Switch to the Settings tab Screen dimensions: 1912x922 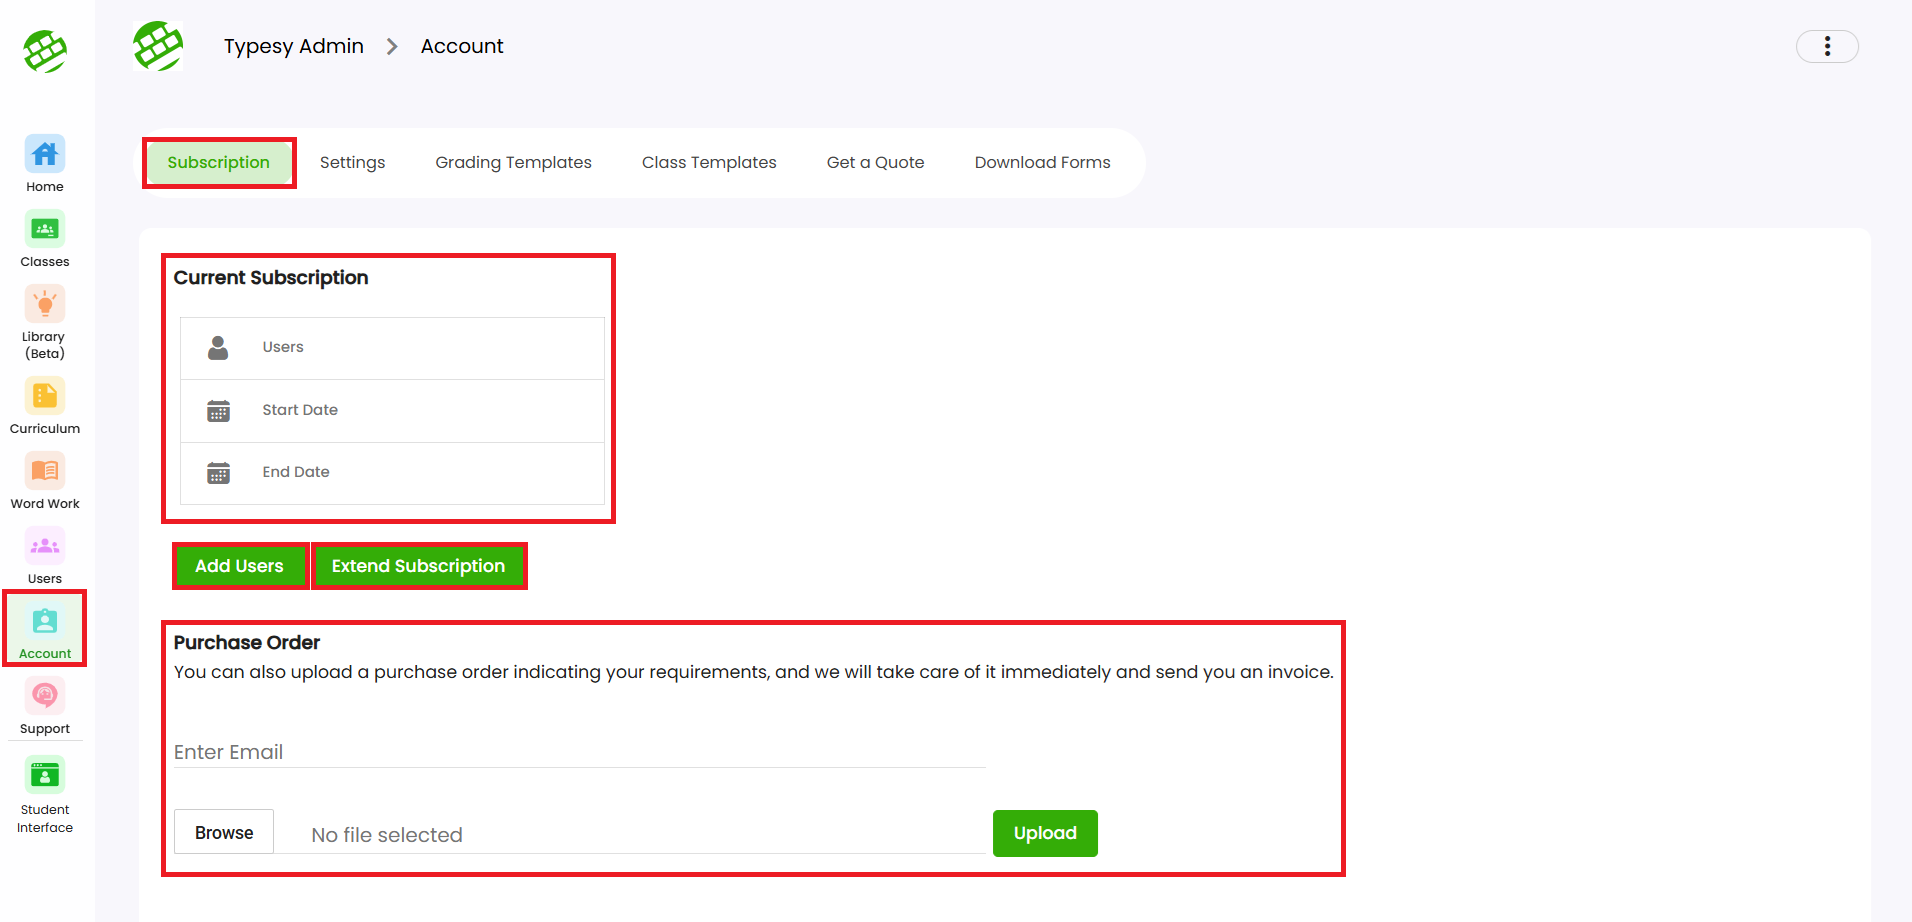(352, 163)
